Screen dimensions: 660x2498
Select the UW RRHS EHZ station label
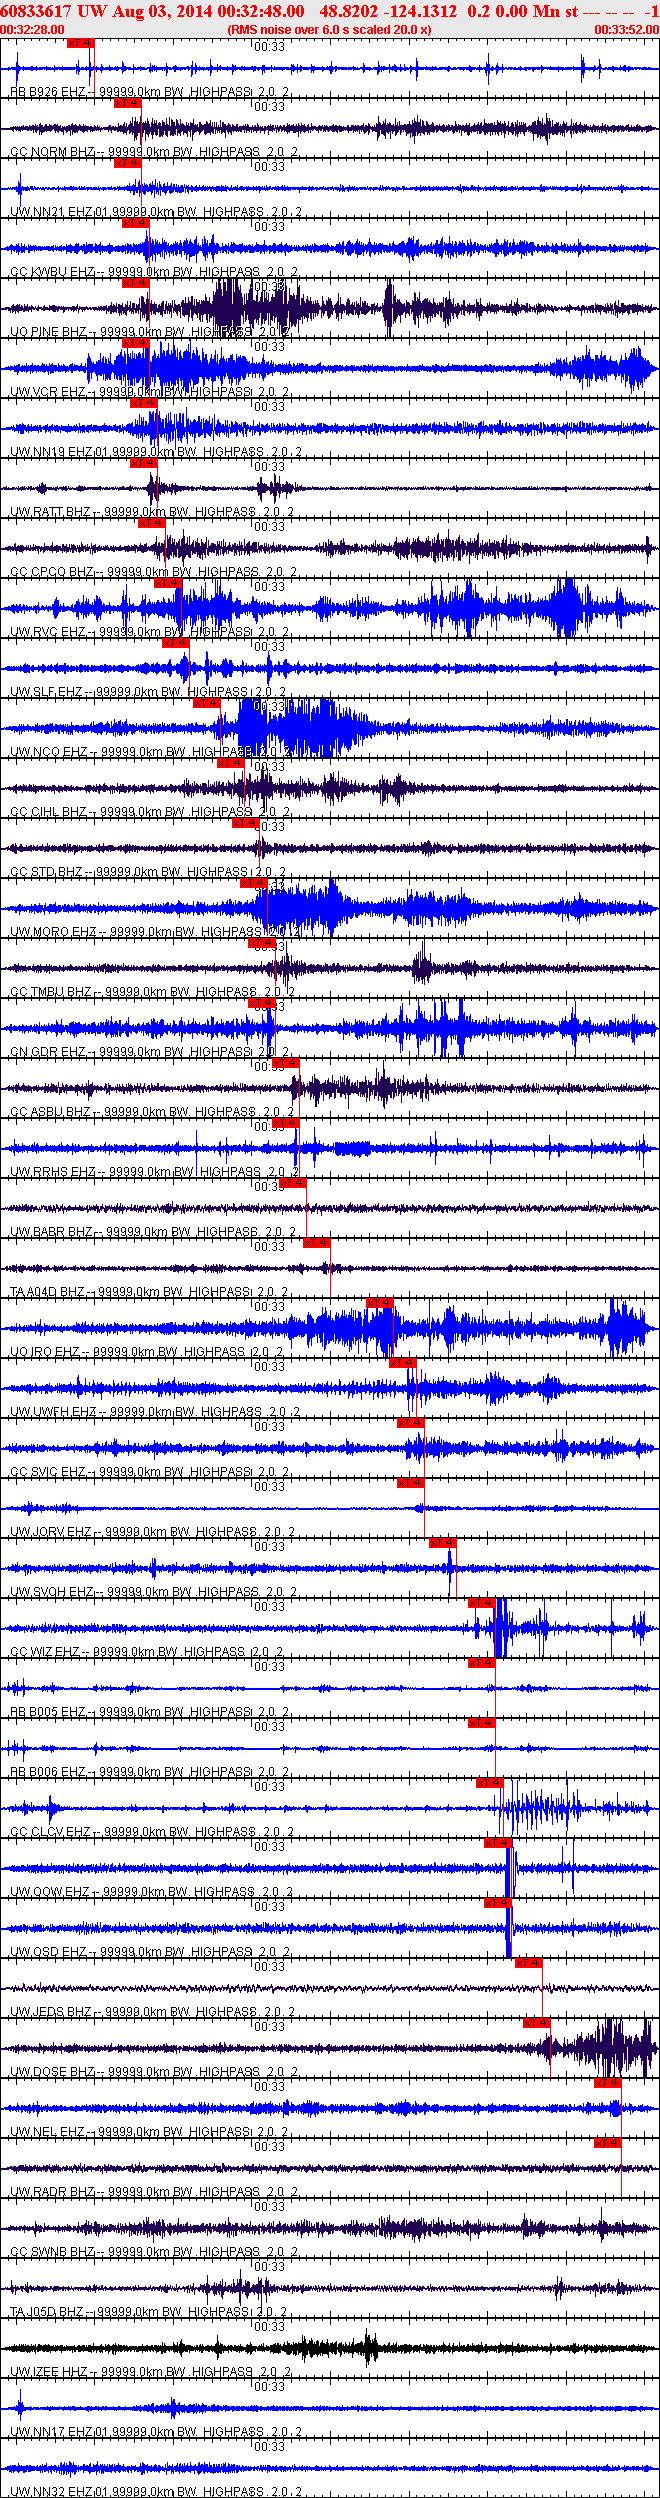click(x=154, y=1172)
